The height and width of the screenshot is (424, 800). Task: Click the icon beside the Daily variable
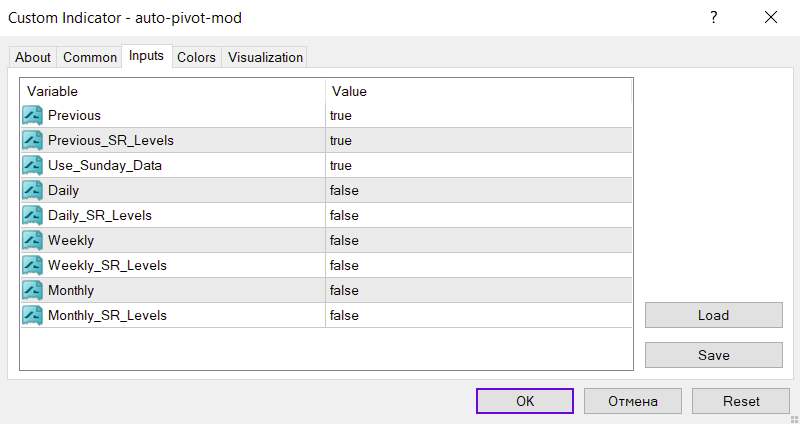[32, 190]
